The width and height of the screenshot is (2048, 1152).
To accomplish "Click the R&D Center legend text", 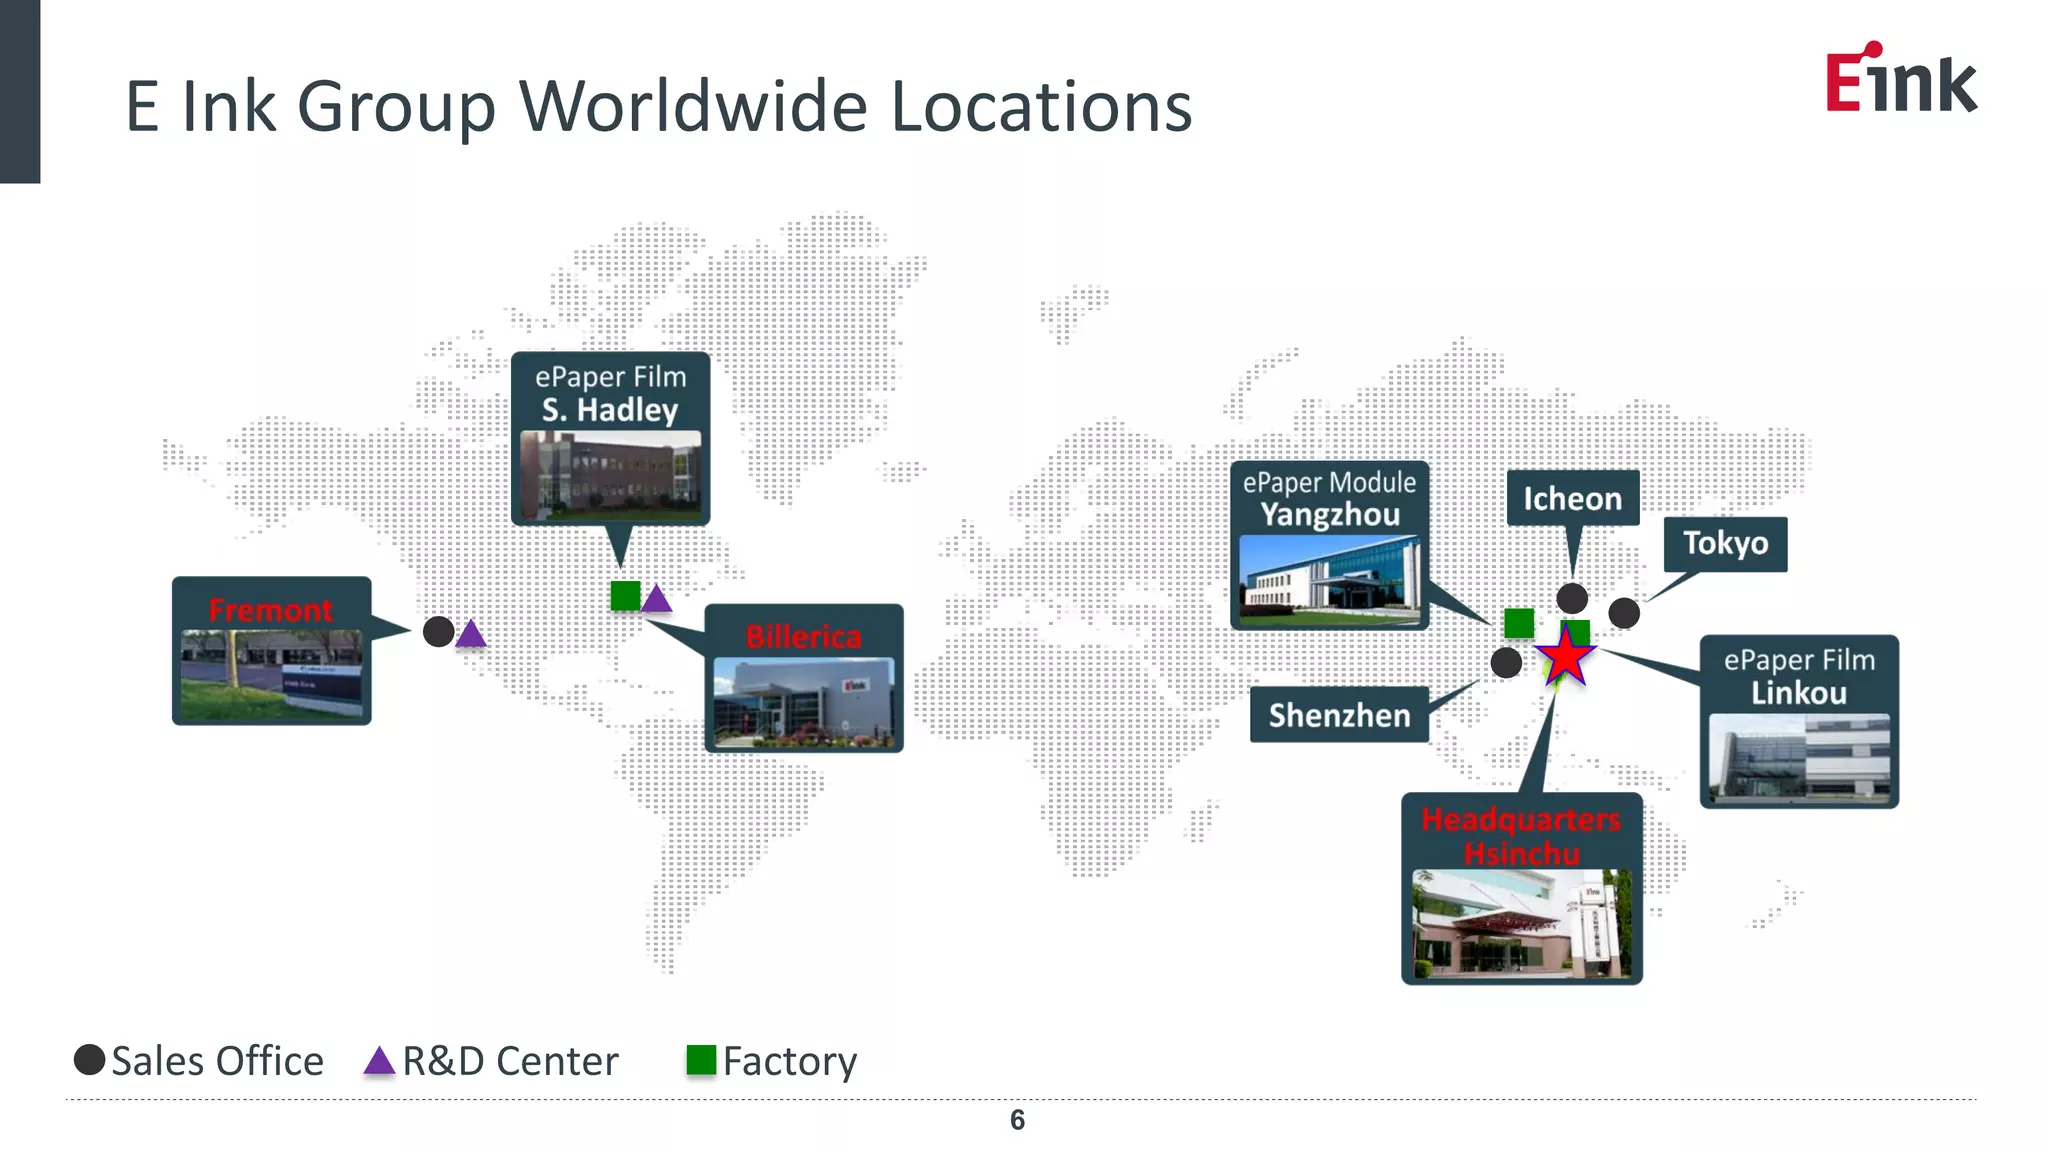I will [511, 1061].
